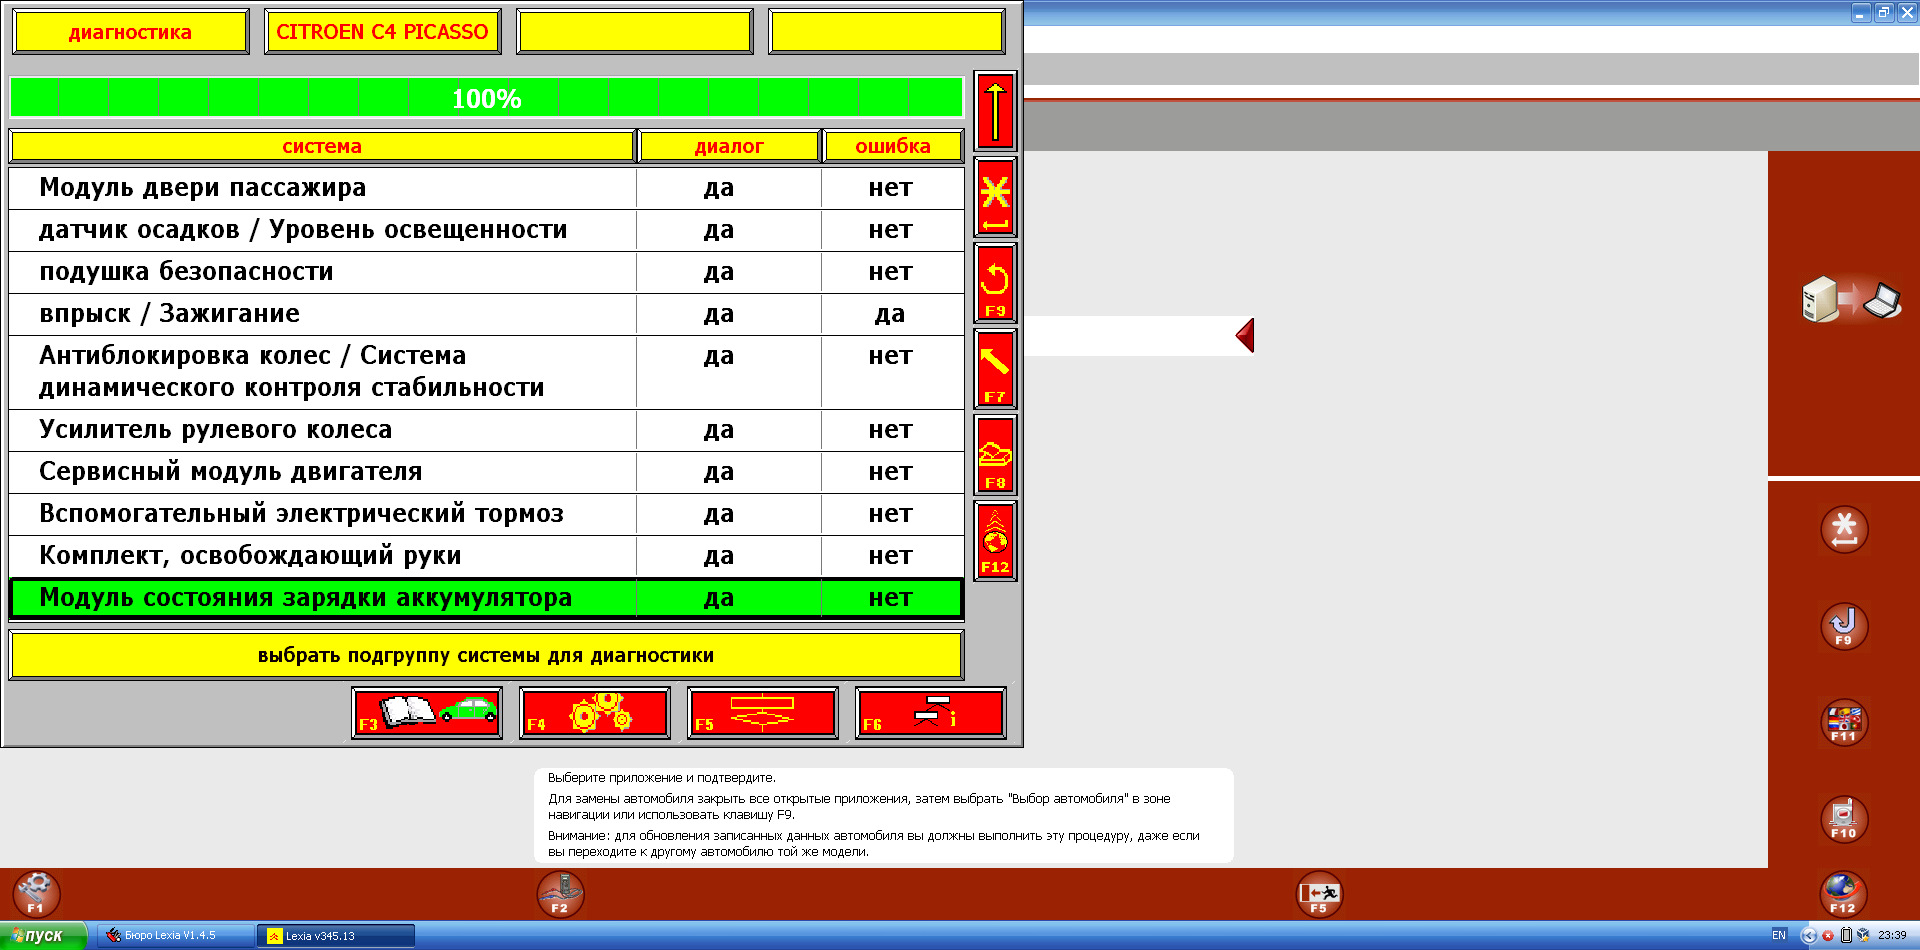
Task: Click the yellow выбрать подгруппу системы bar
Action: pos(486,655)
